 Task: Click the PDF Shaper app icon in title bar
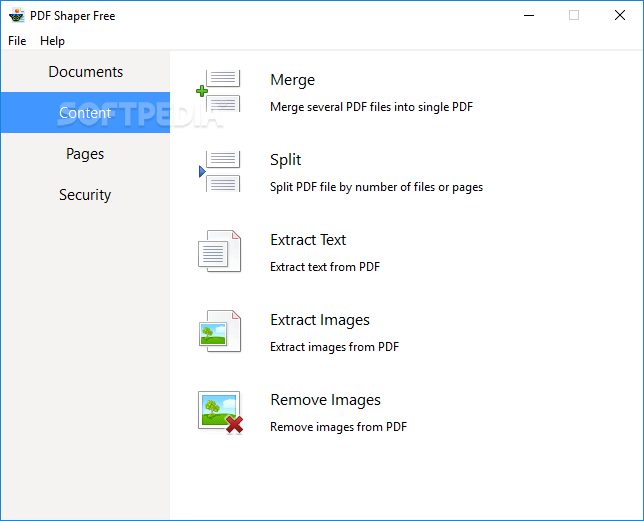[16, 16]
